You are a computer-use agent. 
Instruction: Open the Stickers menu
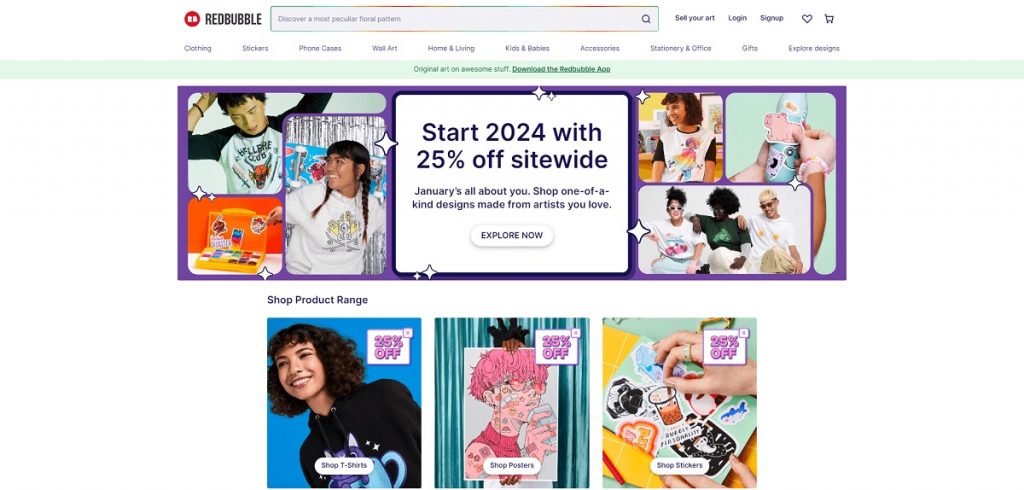coord(255,48)
